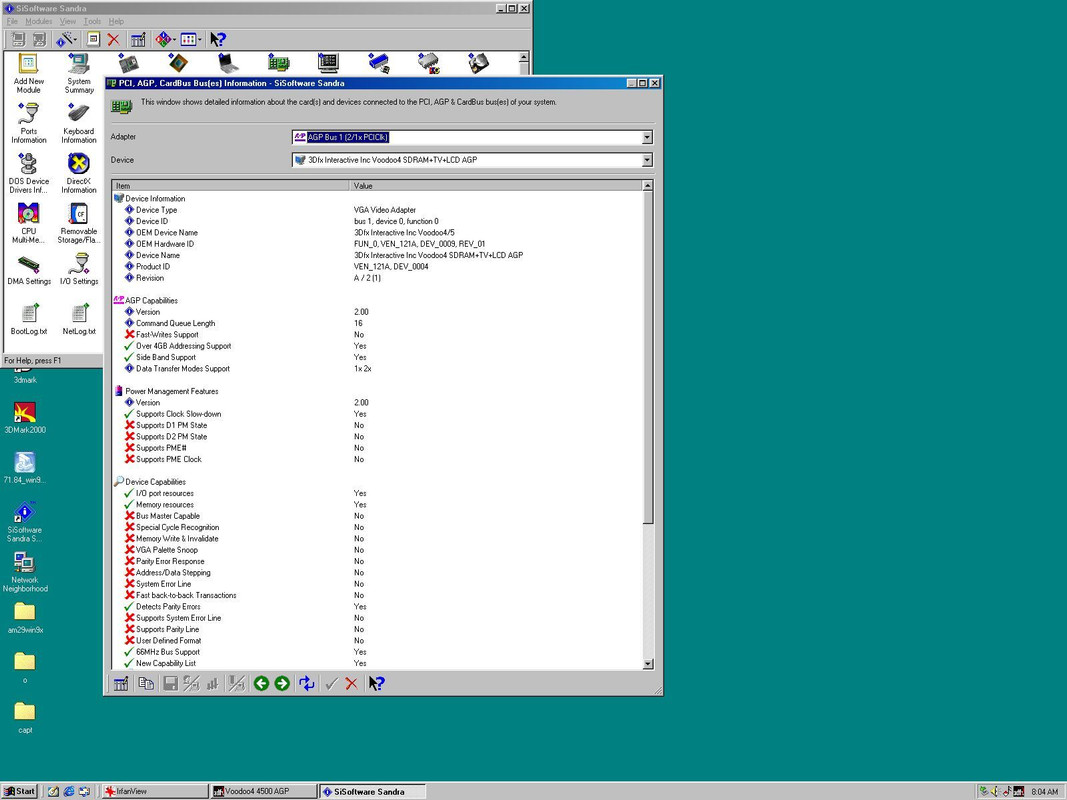Open the capt desktop folder
The width and height of the screenshot is (1067, 800).
25,718
